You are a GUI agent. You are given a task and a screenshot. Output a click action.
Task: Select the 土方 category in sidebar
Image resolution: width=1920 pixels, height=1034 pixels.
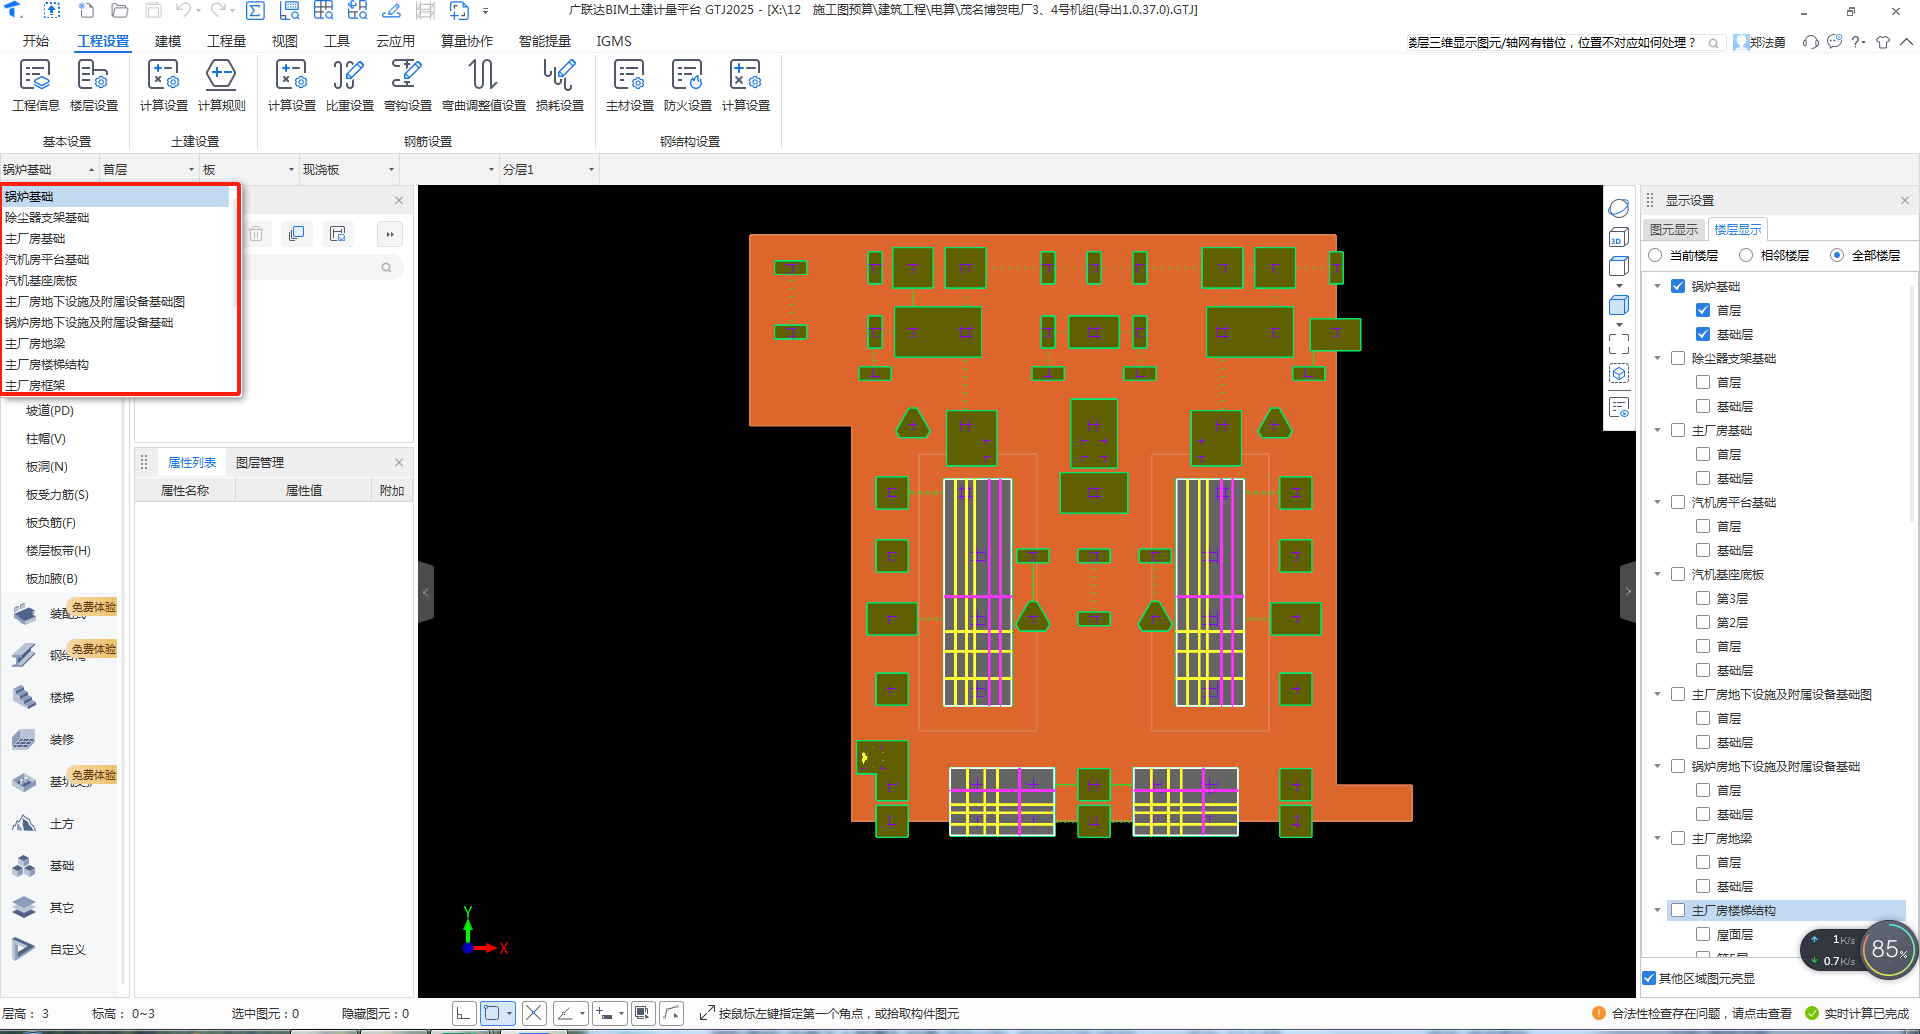62,824
